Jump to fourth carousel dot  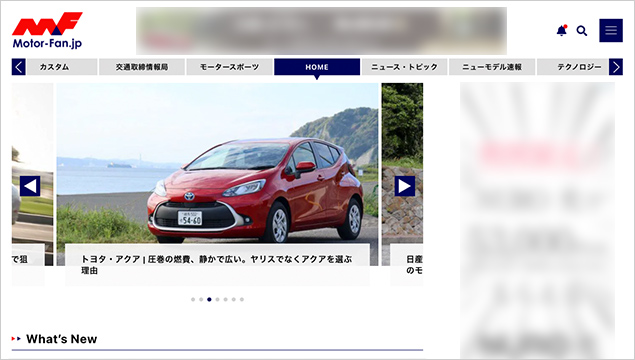coord(217,300)
